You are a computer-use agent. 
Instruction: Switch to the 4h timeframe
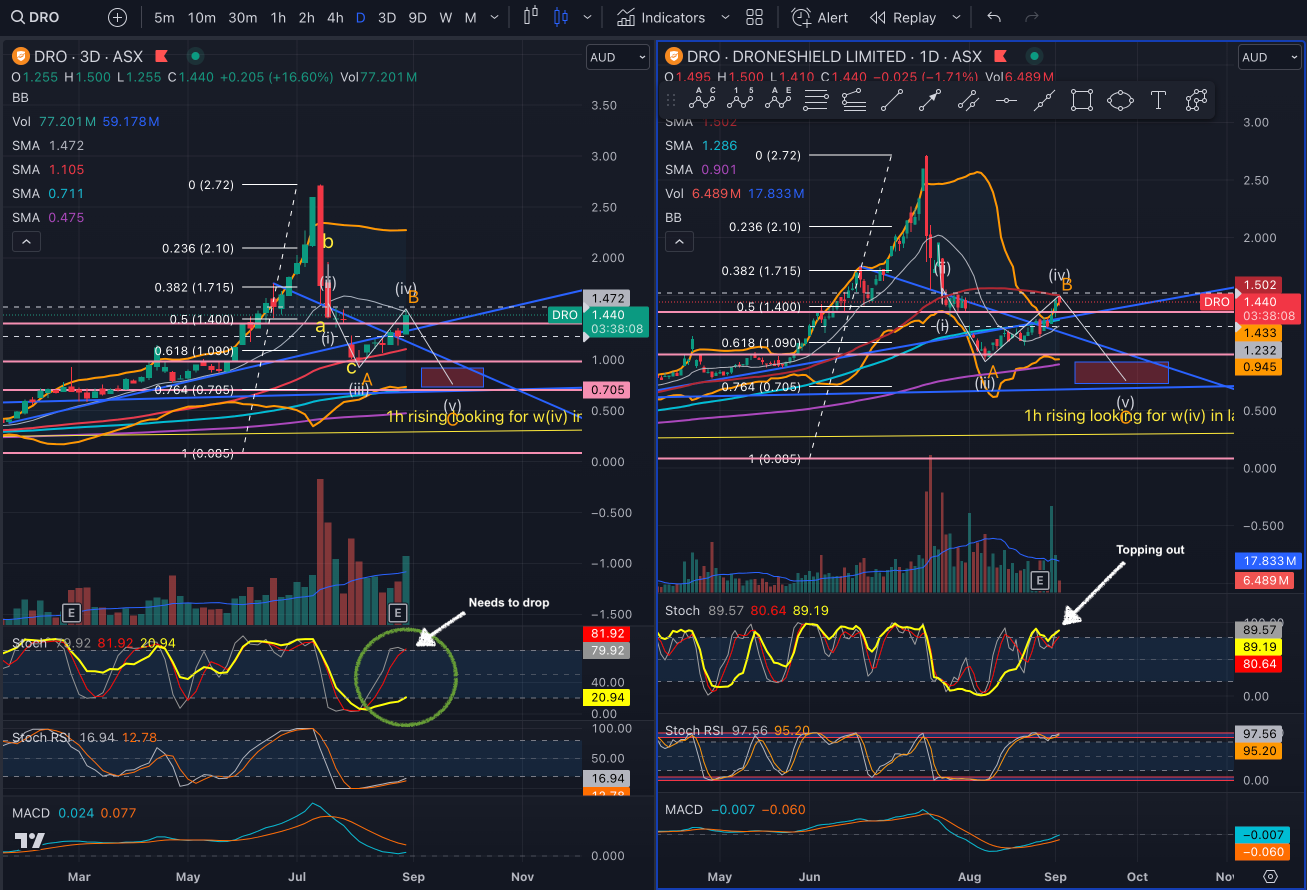(335, 17)
